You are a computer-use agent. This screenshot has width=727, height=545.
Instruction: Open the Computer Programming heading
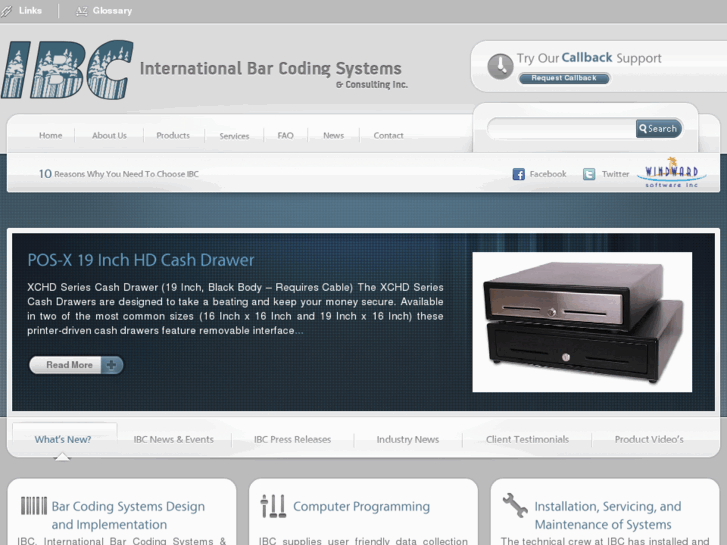361,506
